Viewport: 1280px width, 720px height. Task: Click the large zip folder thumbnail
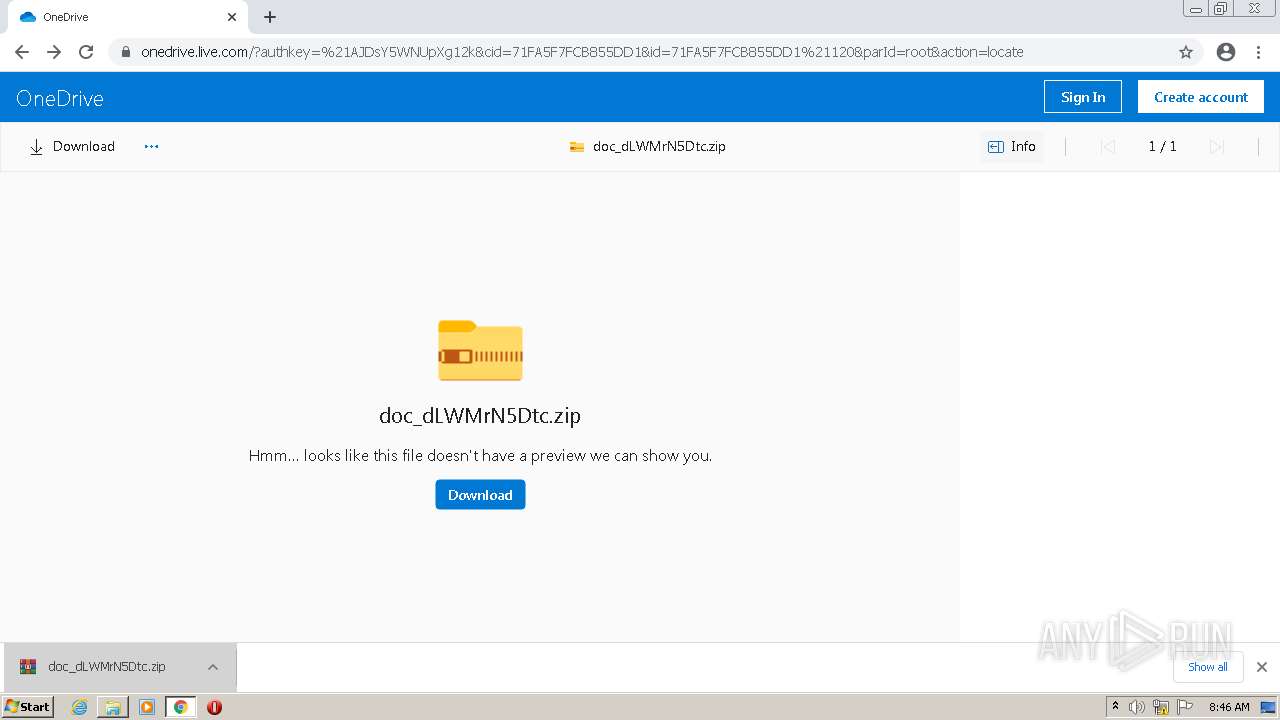tap(480, 351)
